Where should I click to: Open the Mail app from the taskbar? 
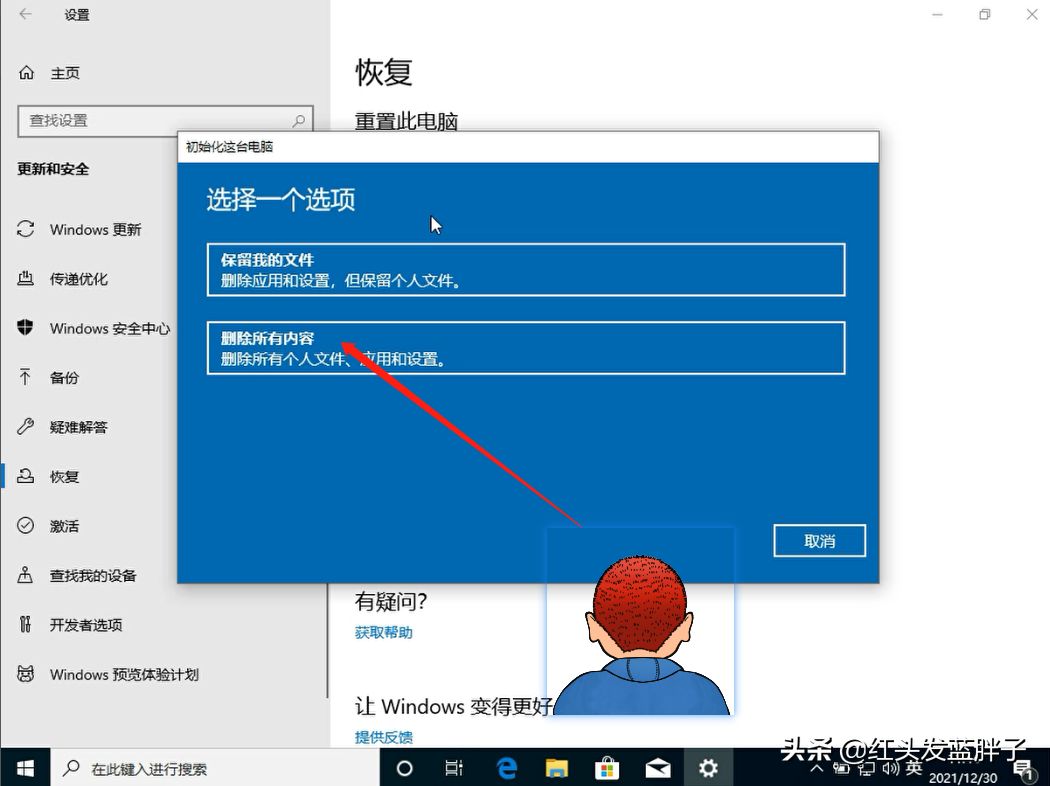[x=658, y=768]
